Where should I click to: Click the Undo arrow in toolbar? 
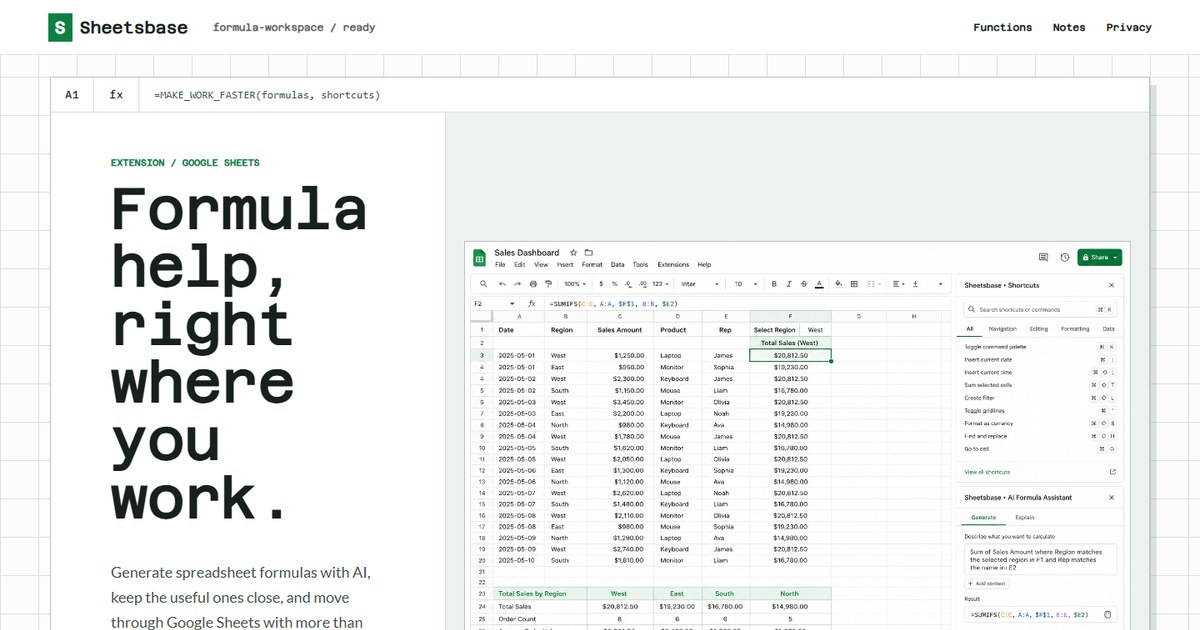click(502, 284)
